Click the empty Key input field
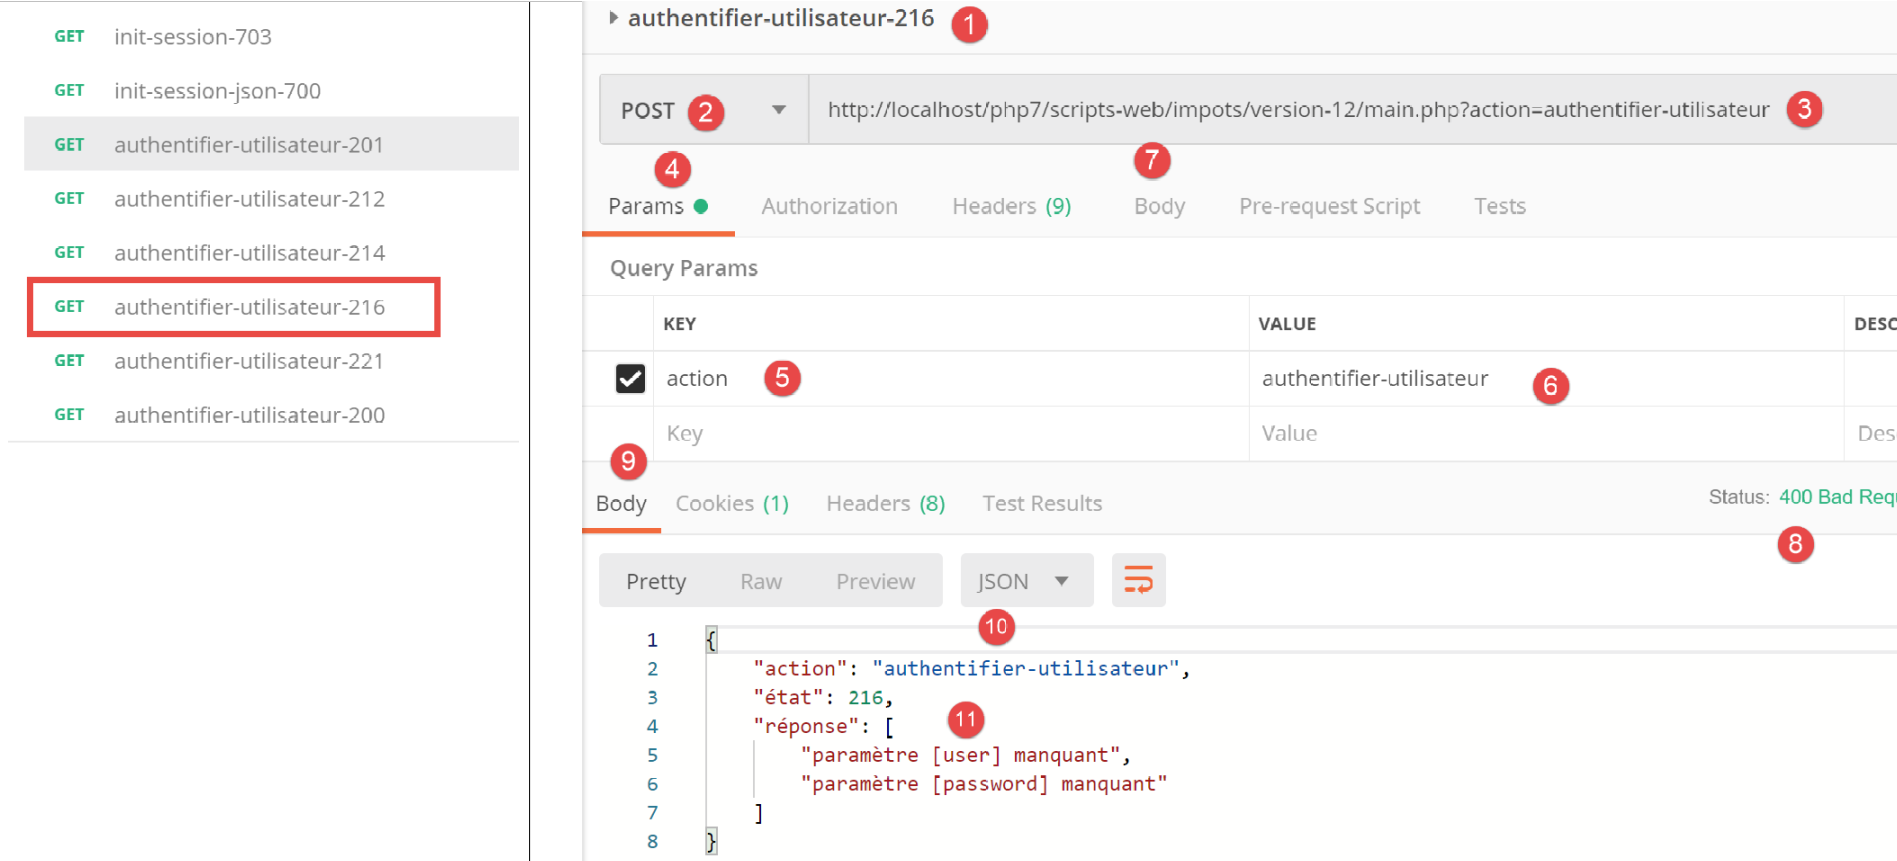 pyautogui.click(x=950, y=433)
